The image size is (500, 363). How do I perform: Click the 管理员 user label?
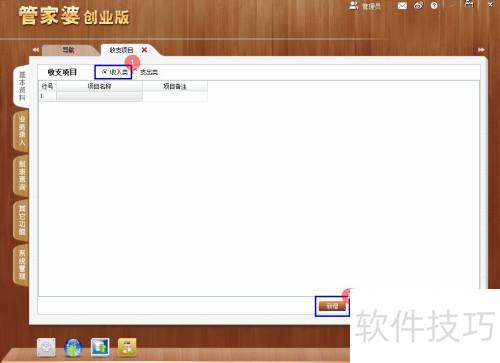point(371,6)
